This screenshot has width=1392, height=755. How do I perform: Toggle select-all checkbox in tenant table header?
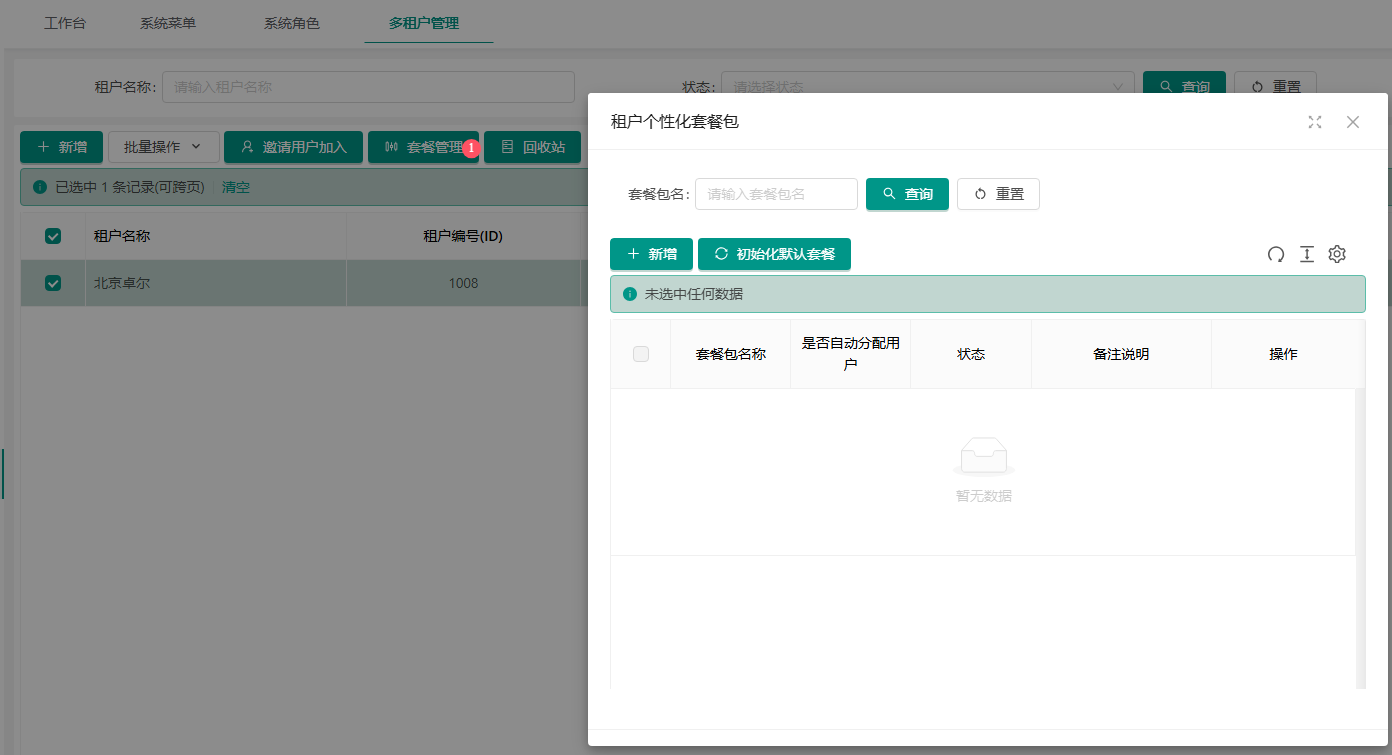[x=53, y=236]
